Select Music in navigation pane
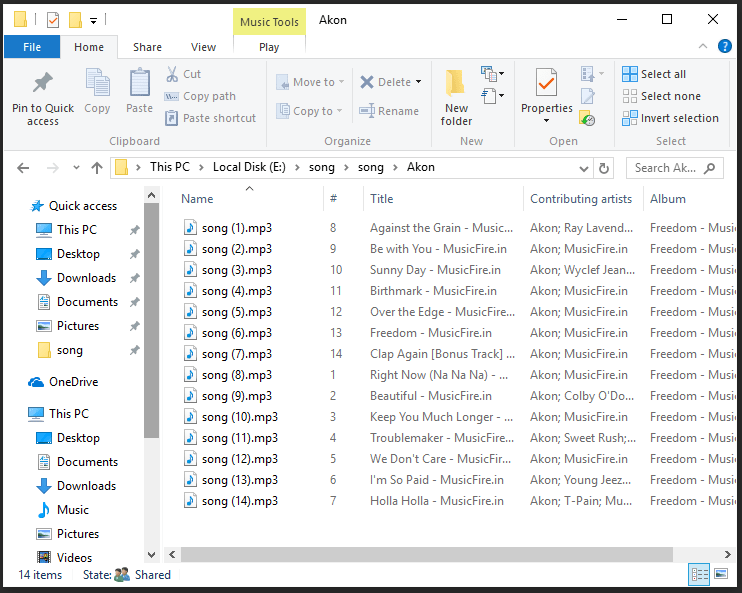The image size is (742, 593). 62,510
